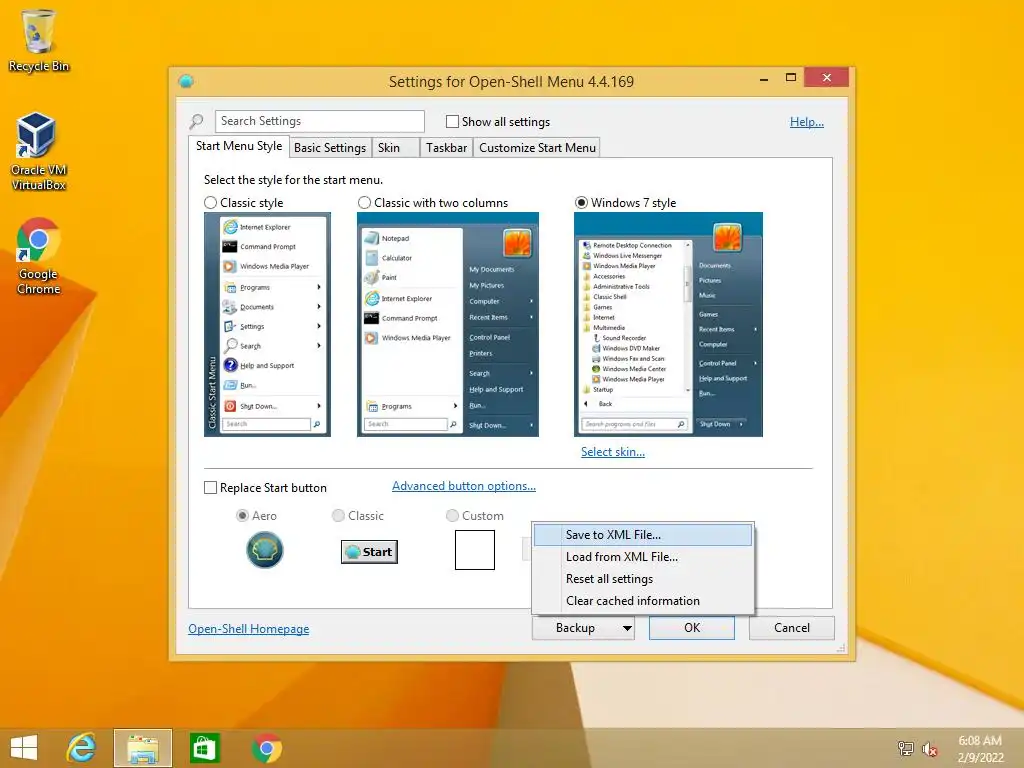Select Classic with two columns radio button
1024x768 pixels.
click(364, 202)
